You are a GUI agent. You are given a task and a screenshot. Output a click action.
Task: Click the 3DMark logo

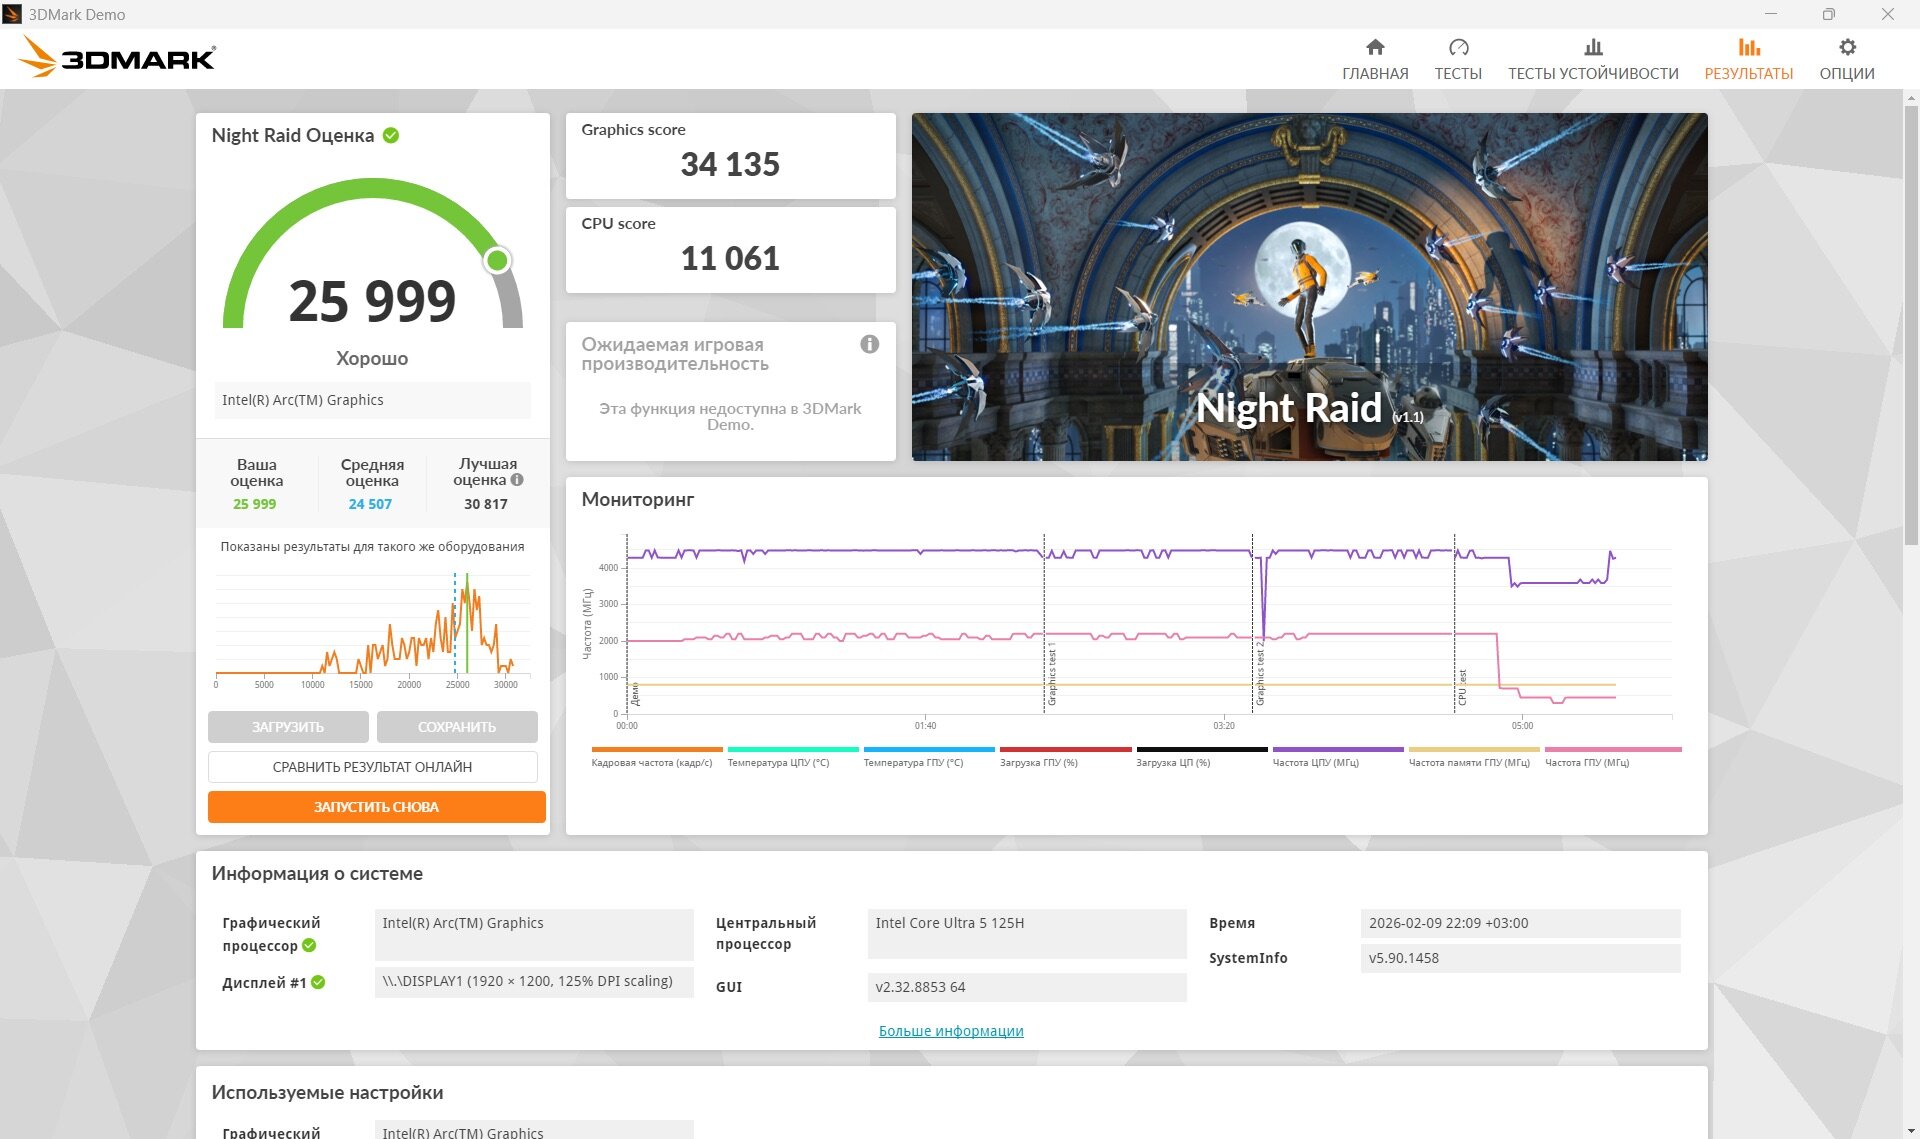point(117,57)
